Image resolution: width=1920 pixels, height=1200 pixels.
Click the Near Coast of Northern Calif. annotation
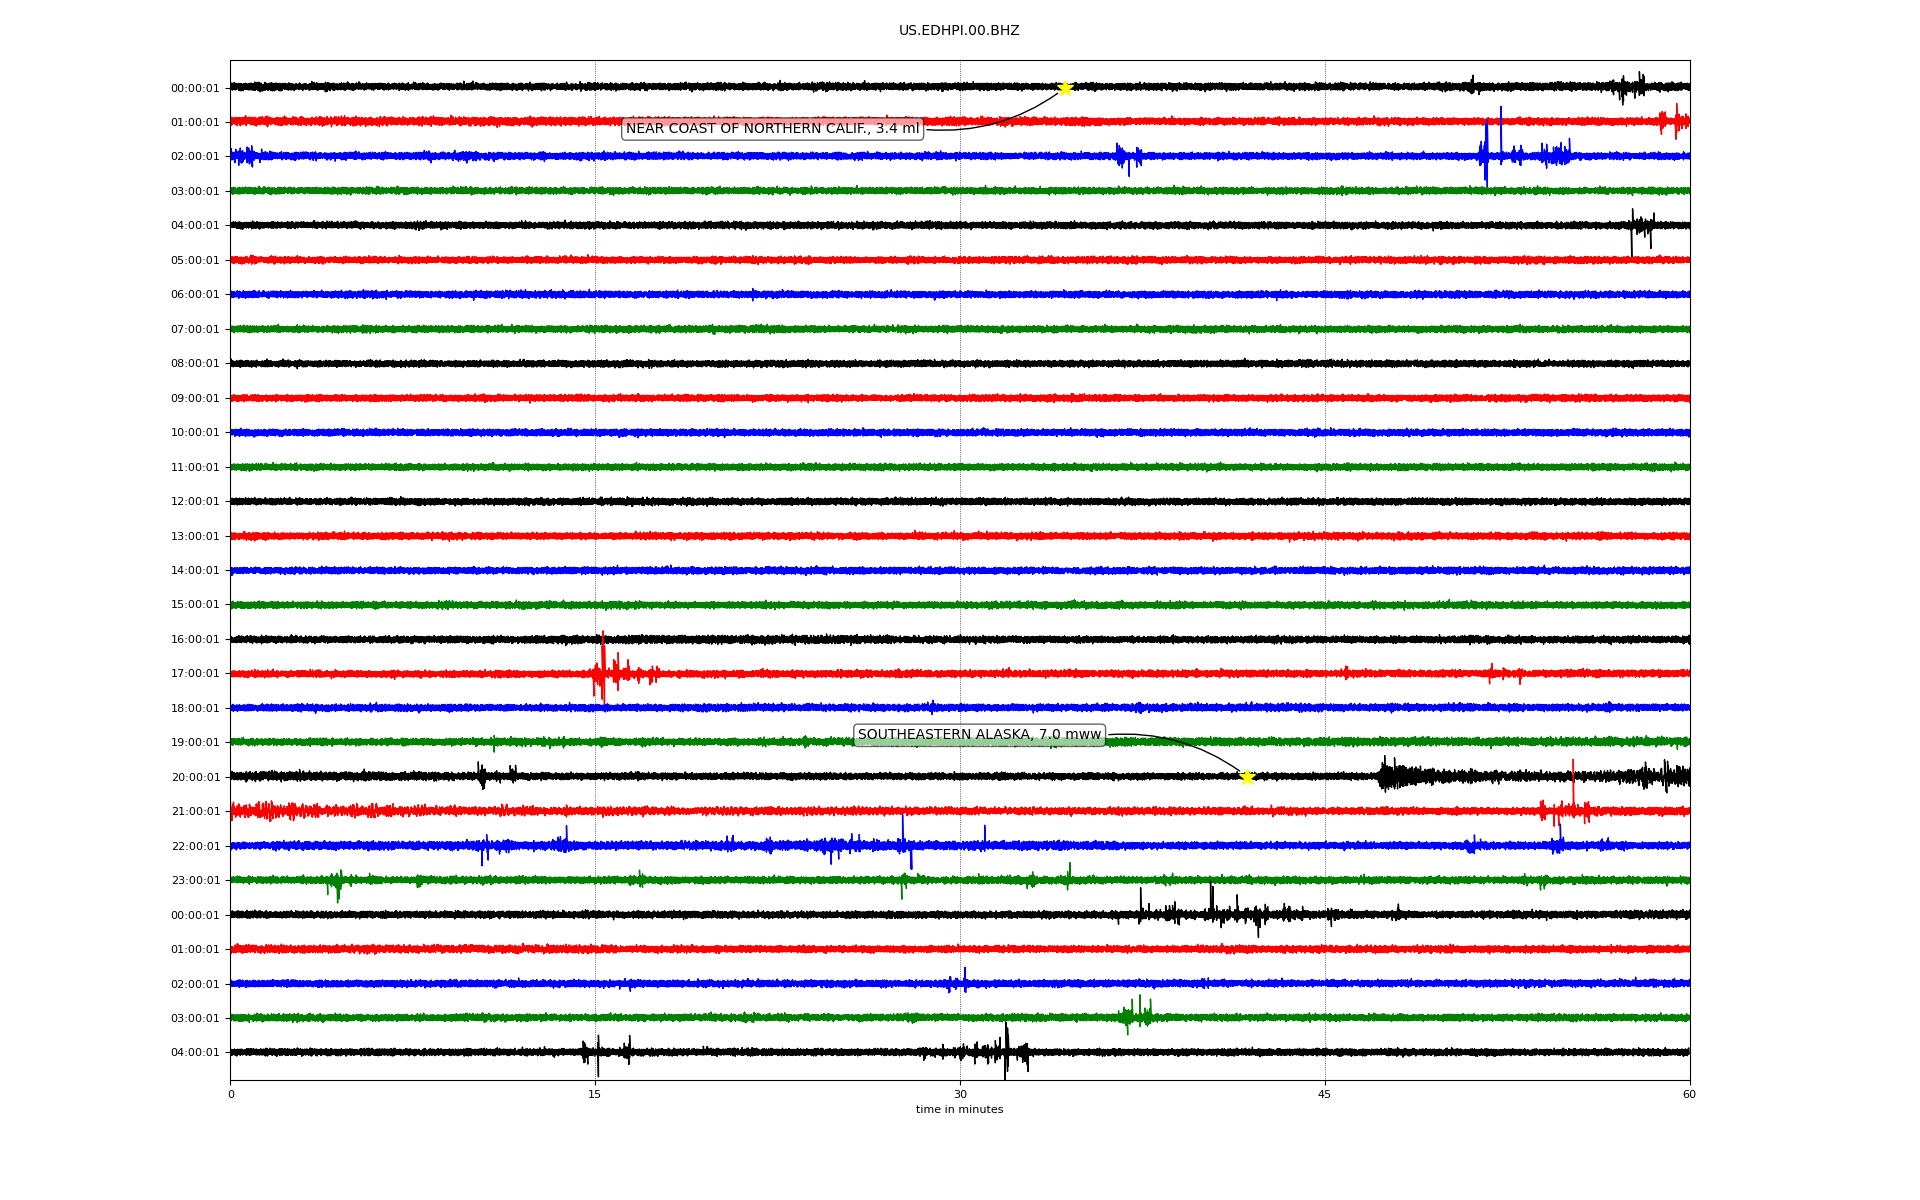click(x=772, y=128)
